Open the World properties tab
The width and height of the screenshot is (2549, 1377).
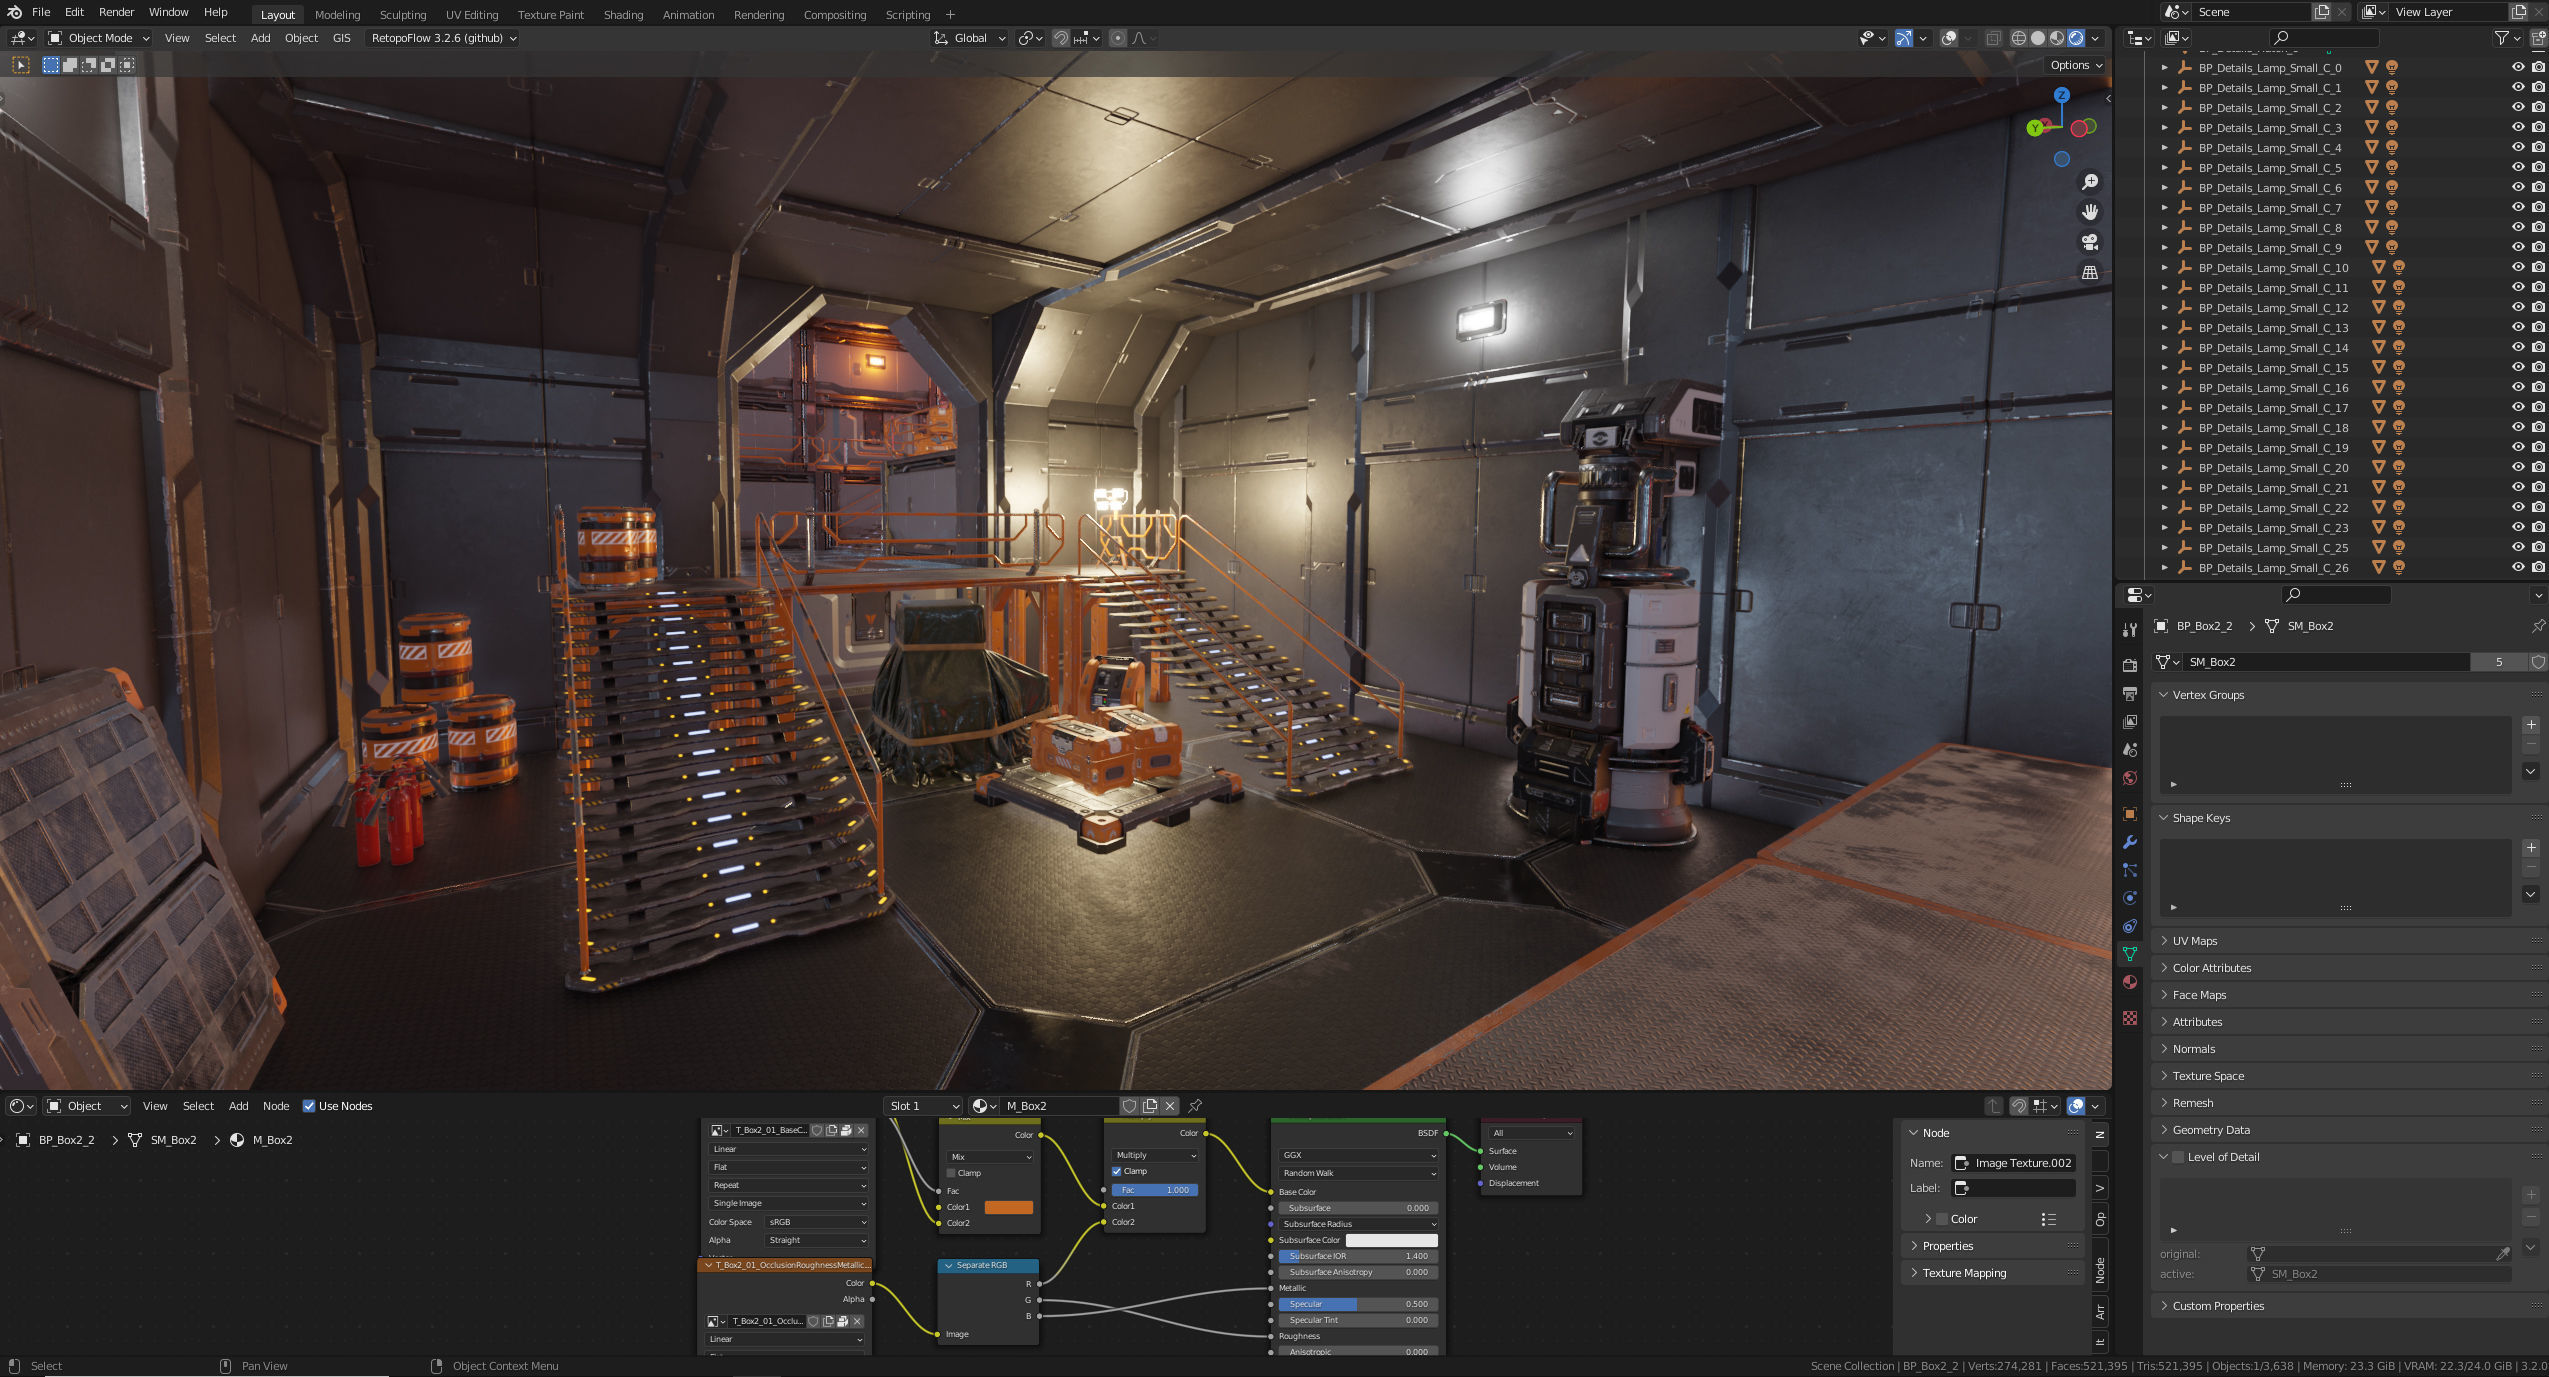(x=2130, y=778)
